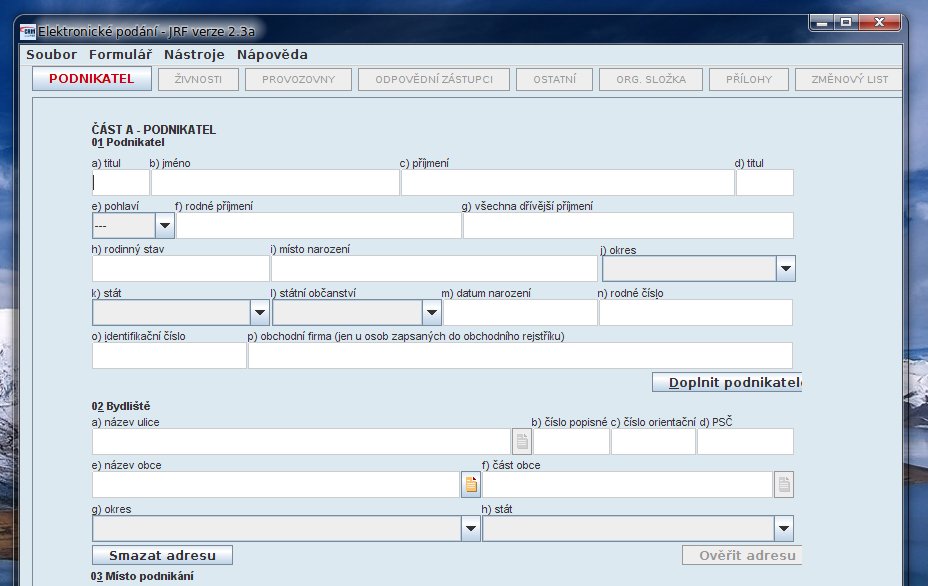Click the lookup icon beside název ulice
Image resolution: width=928 pixels, height=586 pixels.
pyautogui.click(x=521, y=442)
